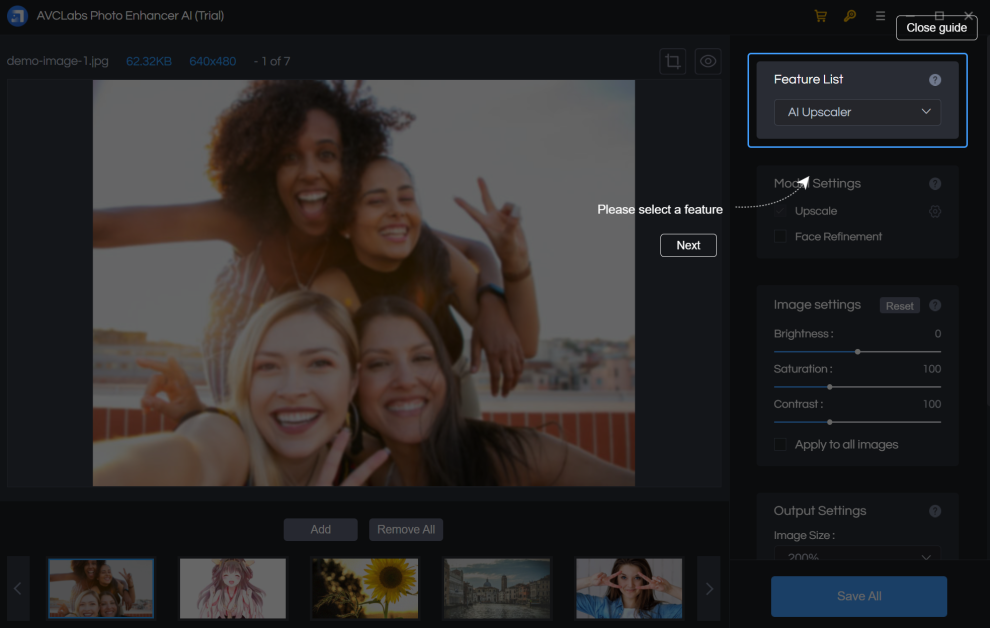
Task: Click the Add button
Action: tap(321, 530)
